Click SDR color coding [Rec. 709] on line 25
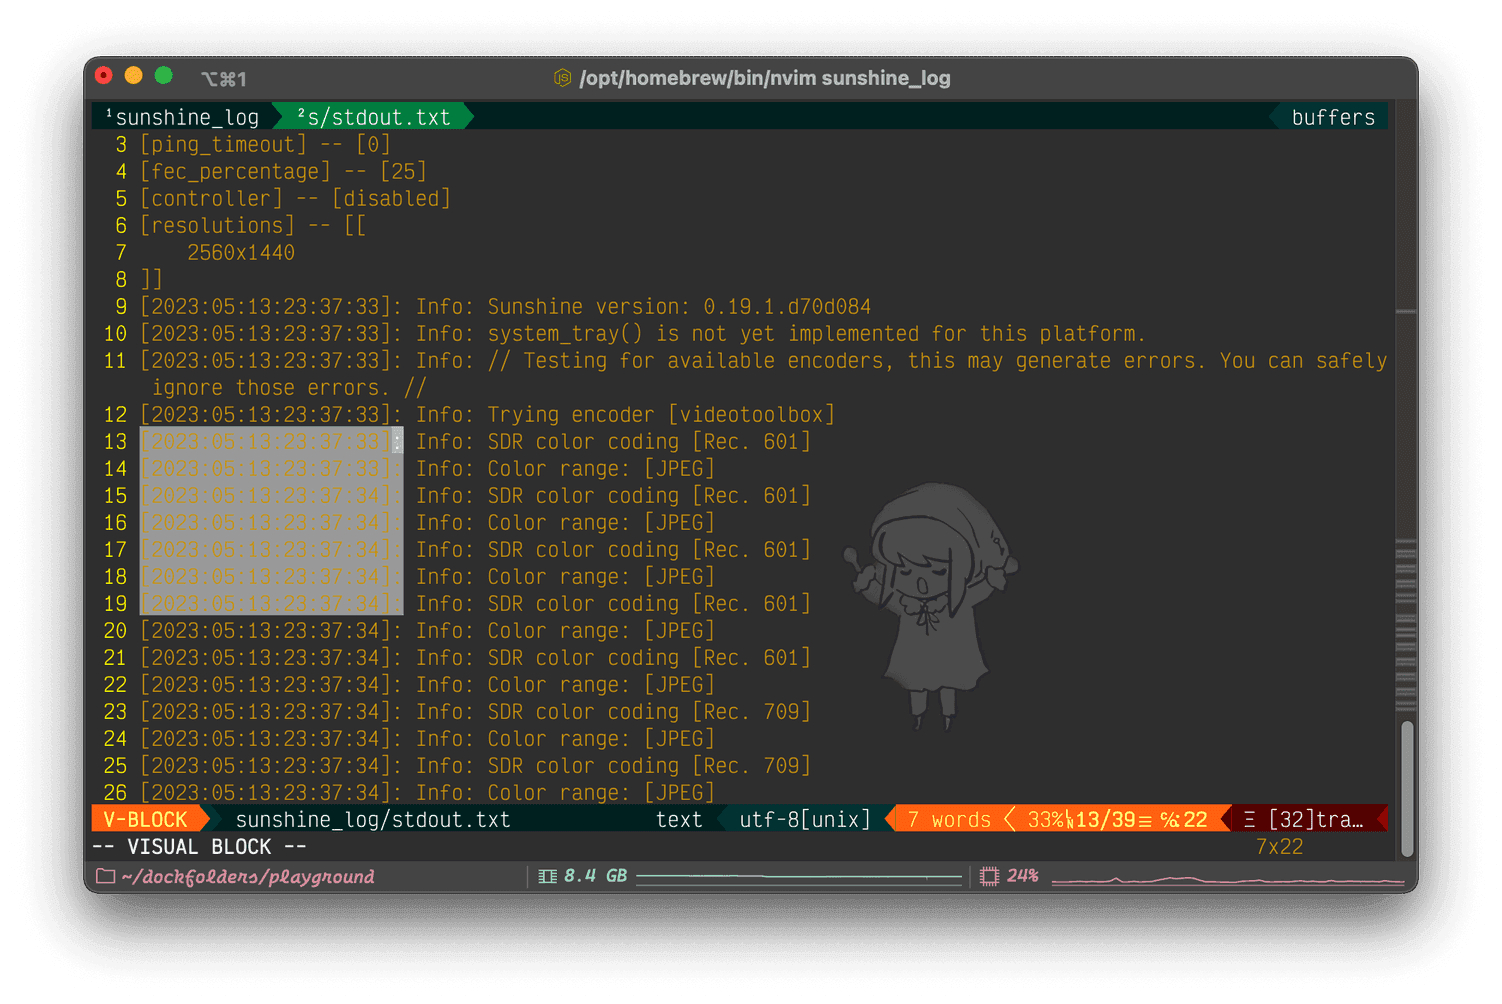Image resolution: width=1502 pixels, height=1004 pixels. [x=649, y=766]
